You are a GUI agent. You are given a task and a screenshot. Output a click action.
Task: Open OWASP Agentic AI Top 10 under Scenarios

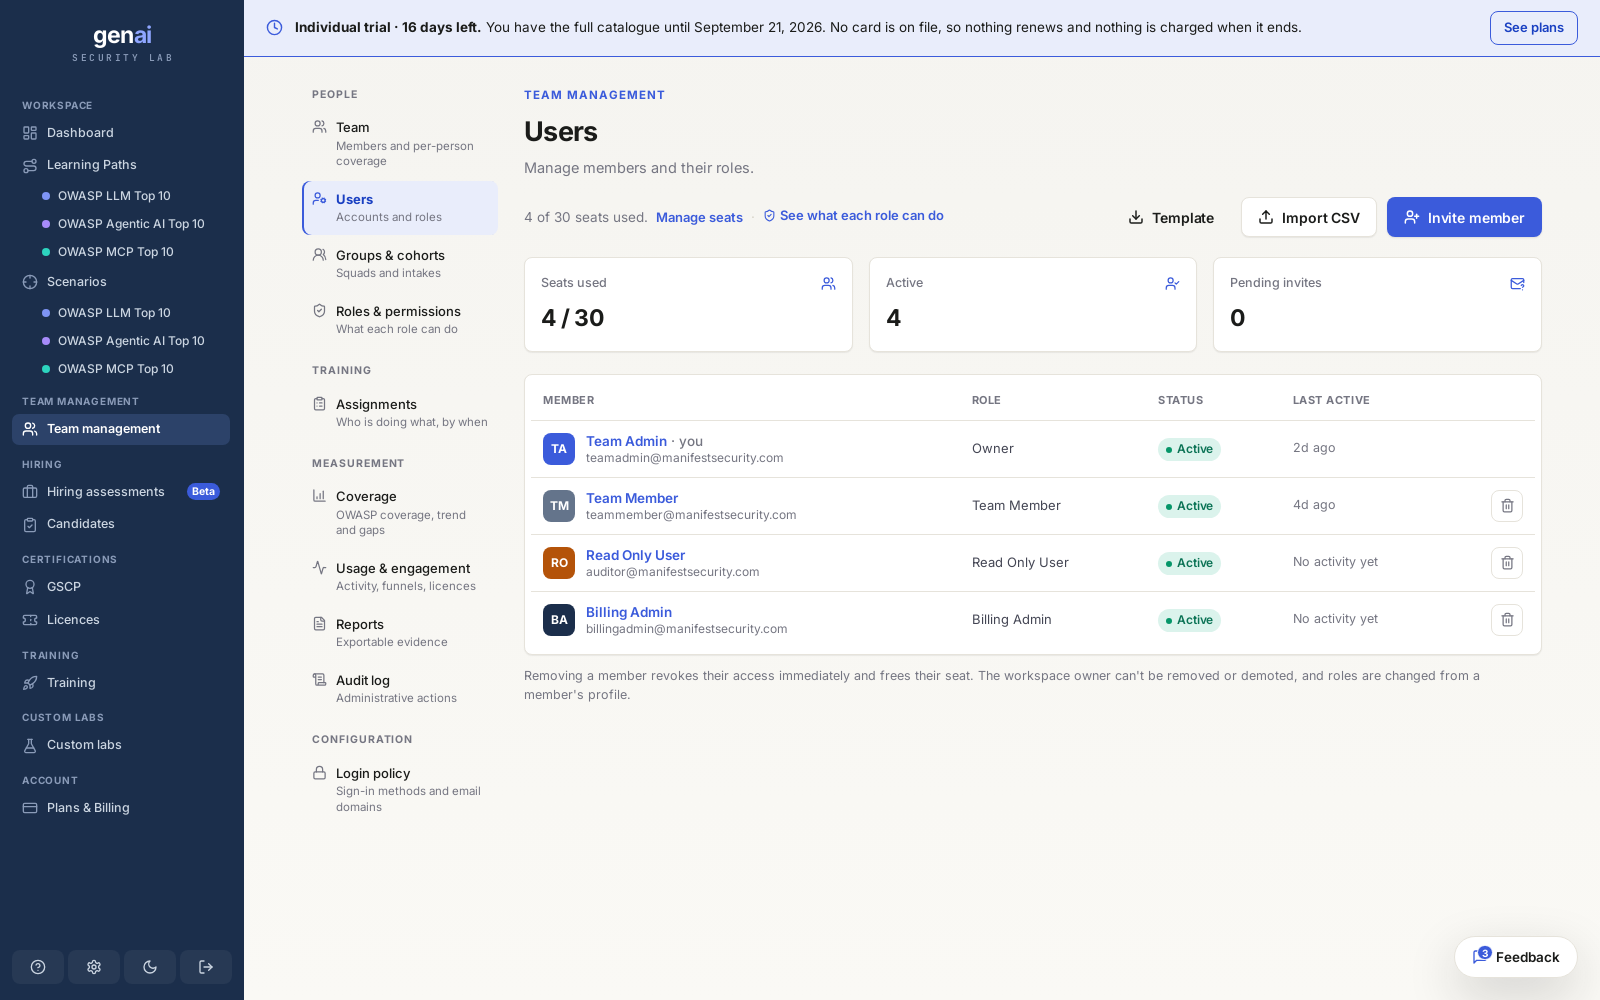[131, 341]
